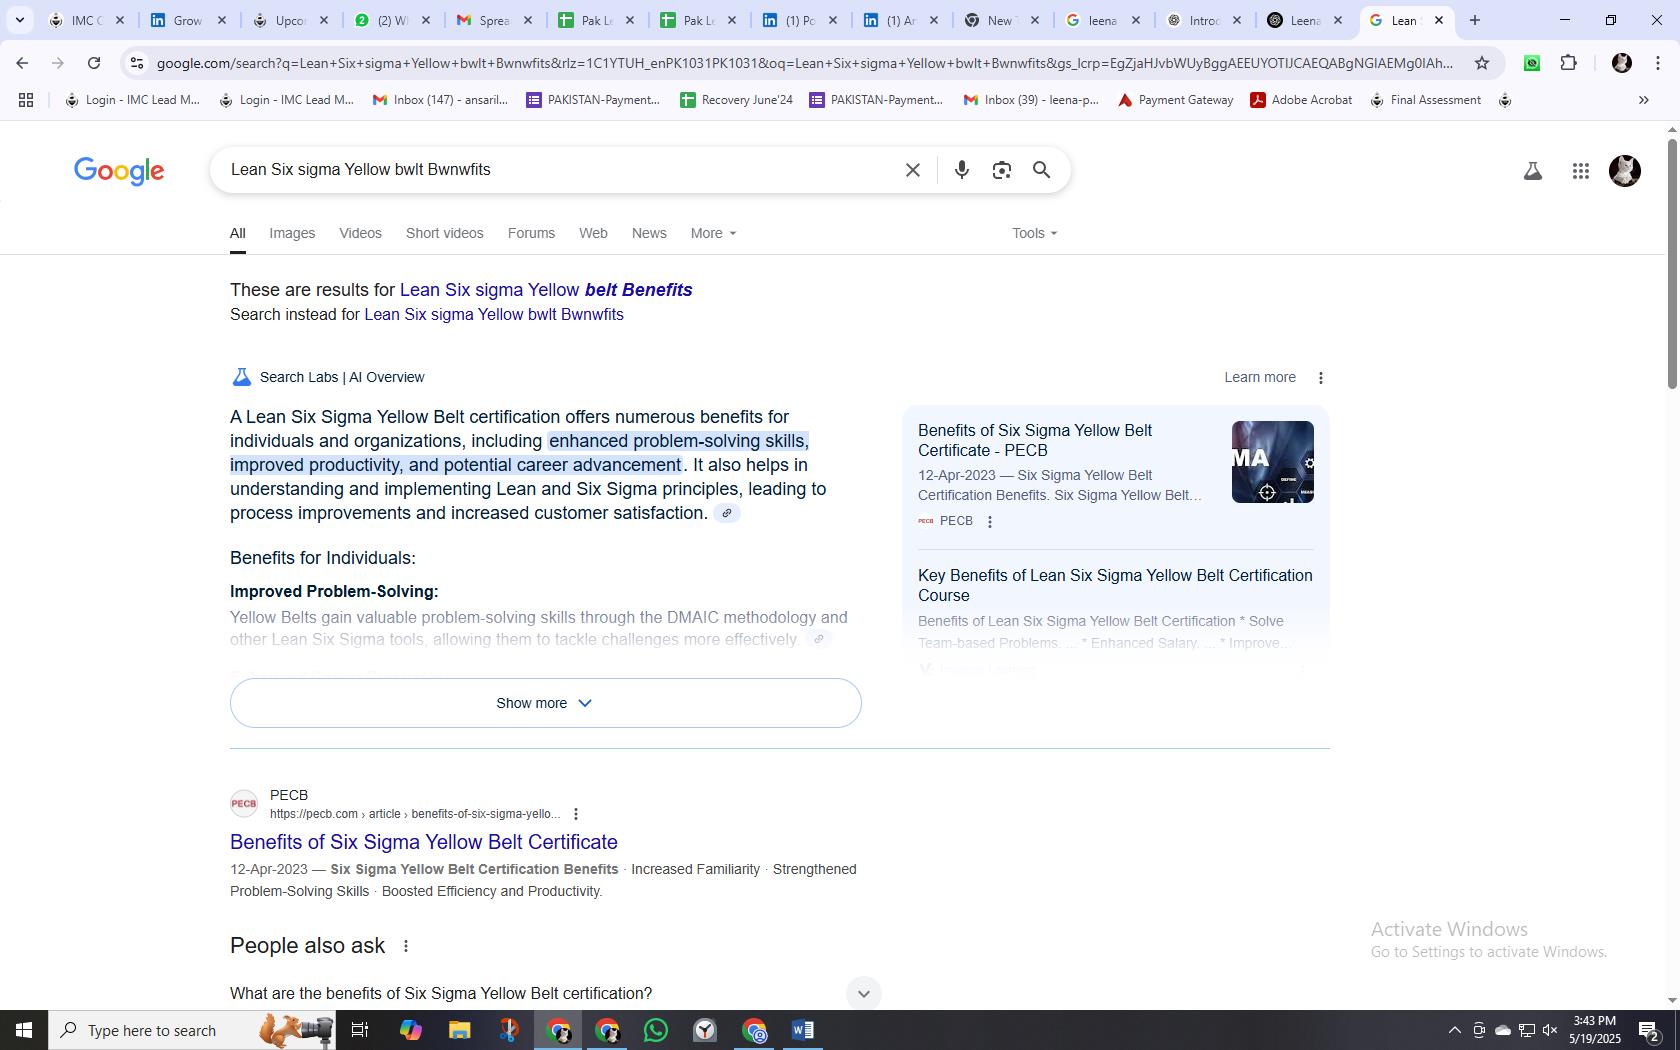This screenshot has width=1680, height=1050.
Task: Show more bookmarks with the chevron
Action: point(1643,100)
